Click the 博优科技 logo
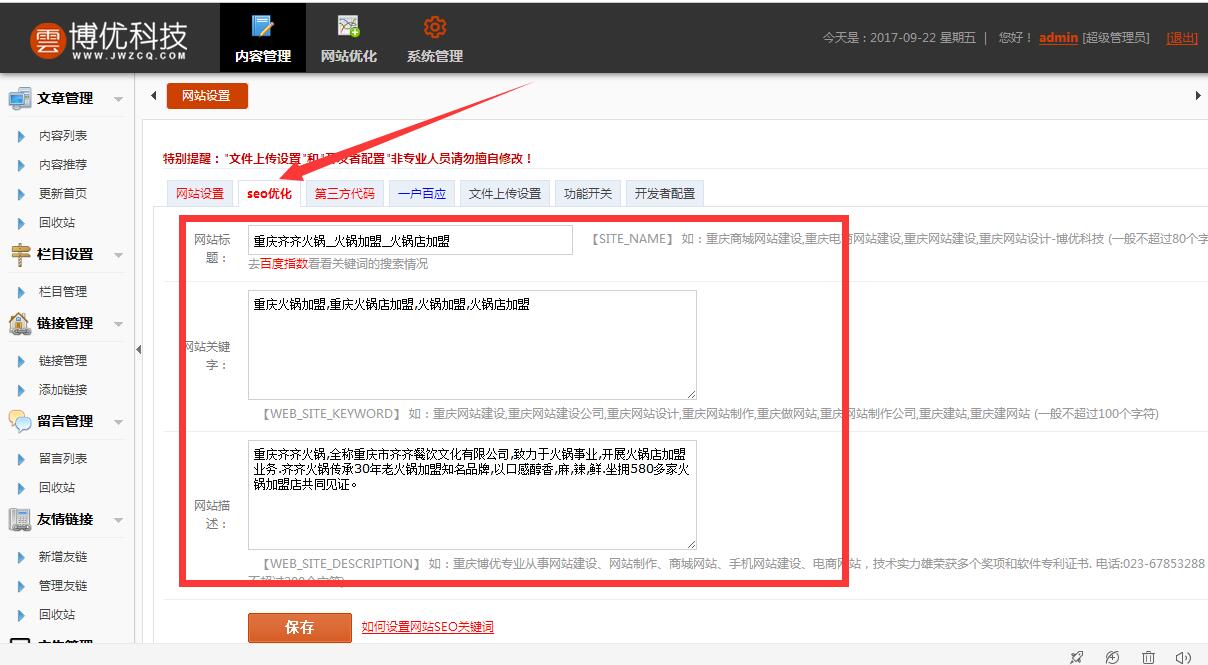 pyautogui.click(x=109, y=40)
